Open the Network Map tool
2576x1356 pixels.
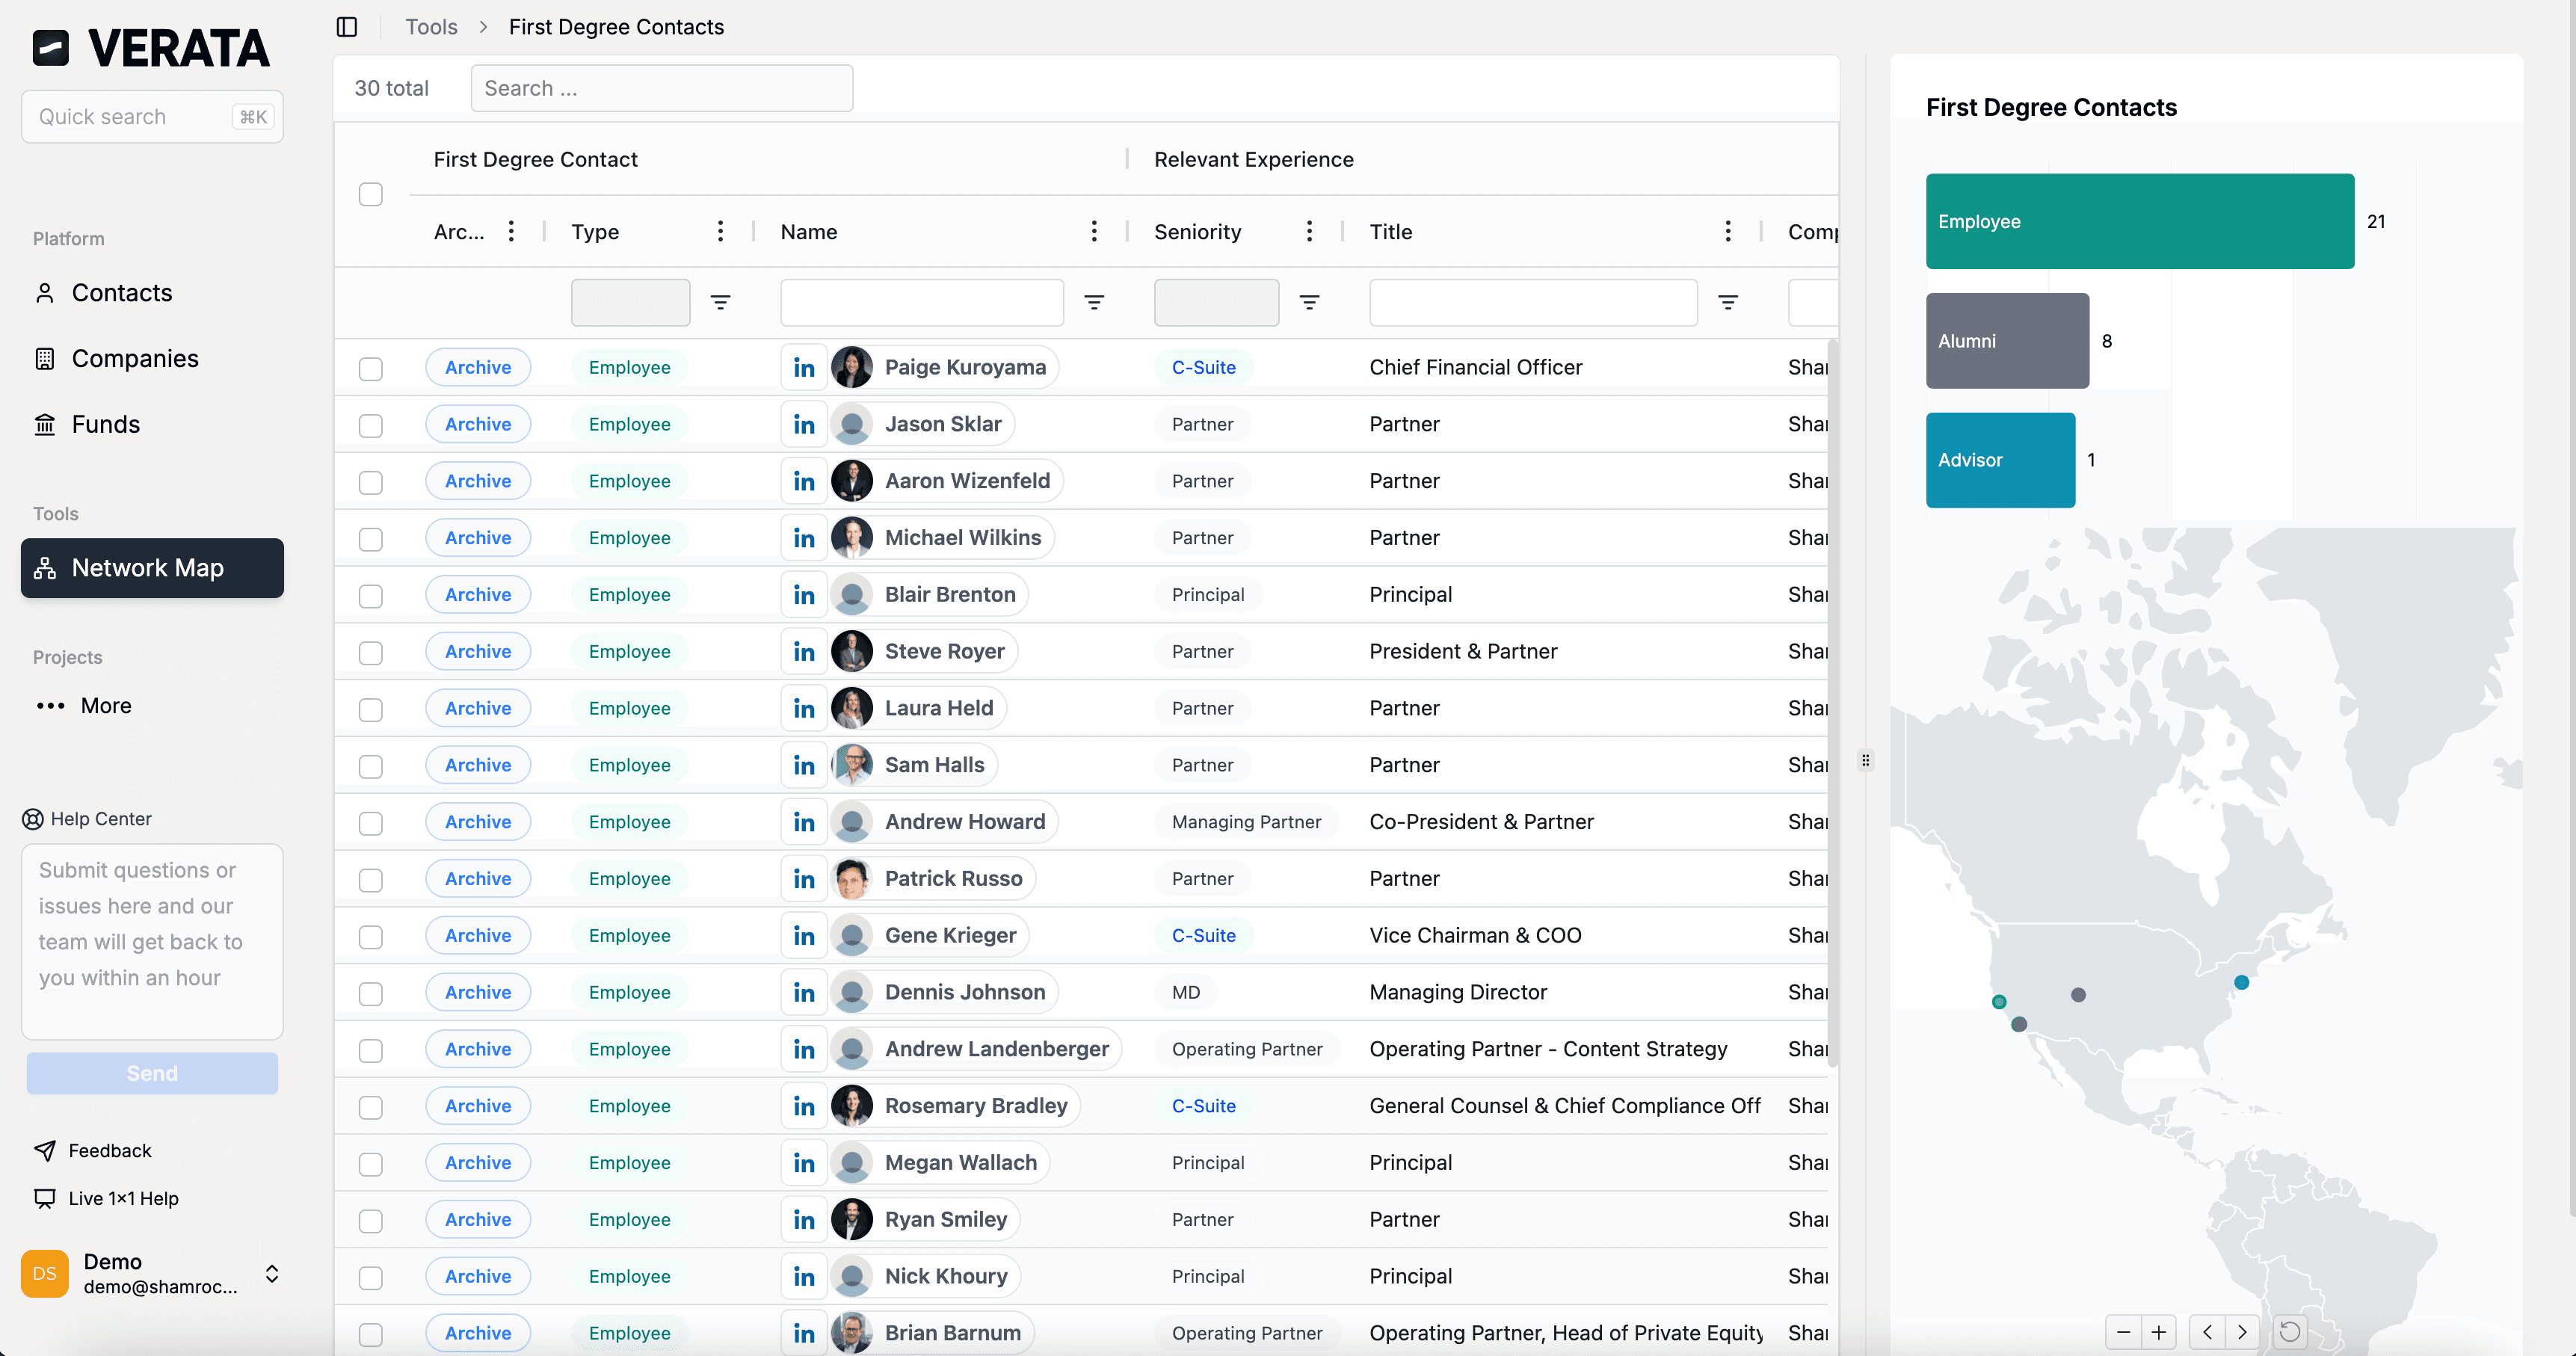pos(151,568)
